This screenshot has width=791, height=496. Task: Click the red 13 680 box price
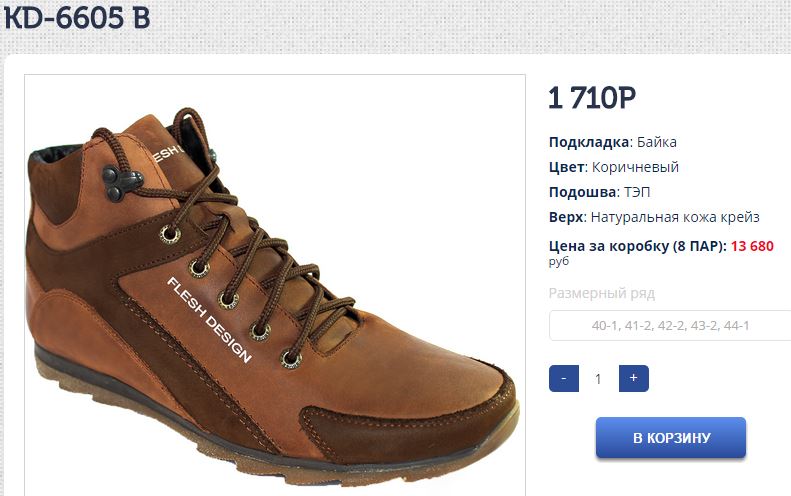click(x=752, y=246)
